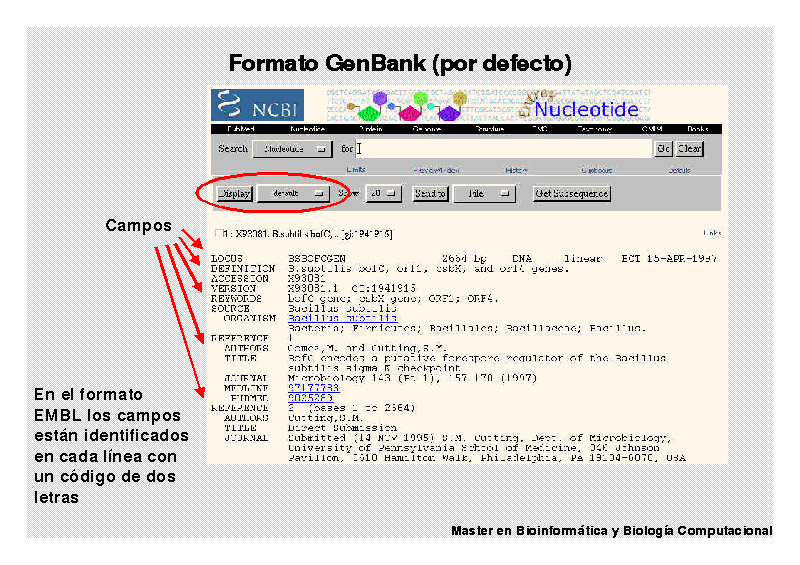Viewport: 800px width, 565px height.
Task: Open the History tab
Action: [x=516, y=170]
